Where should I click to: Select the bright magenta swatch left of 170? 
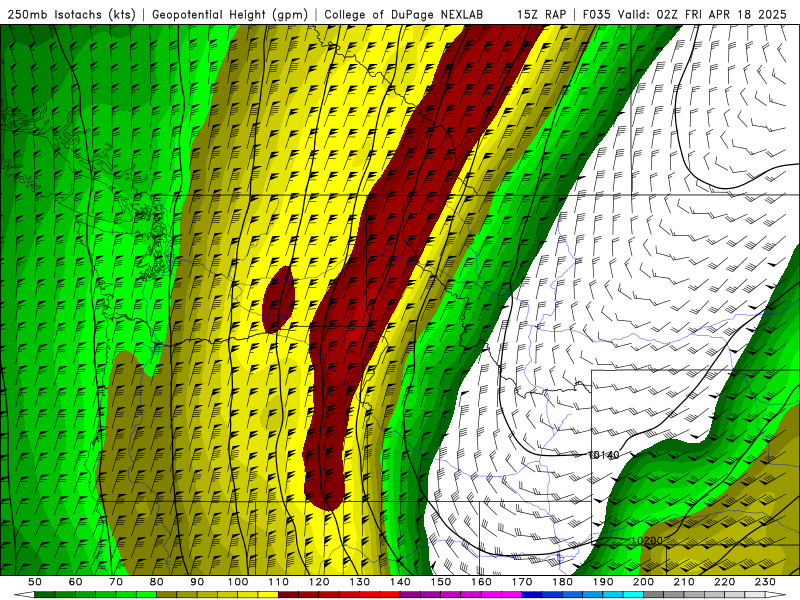[x=512, y=595]
